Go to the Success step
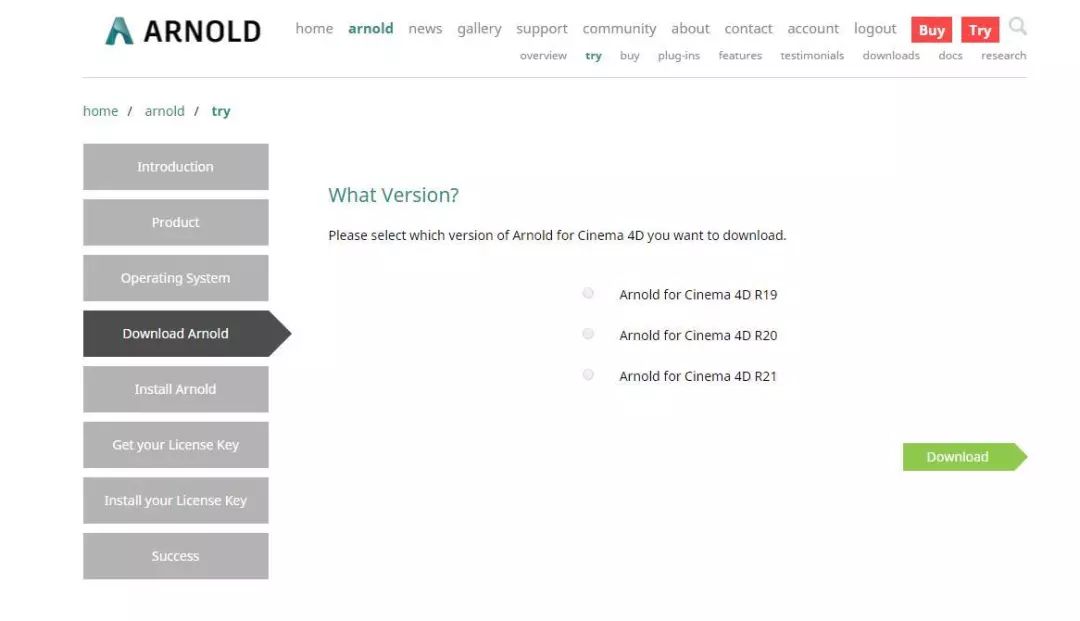 176,556
